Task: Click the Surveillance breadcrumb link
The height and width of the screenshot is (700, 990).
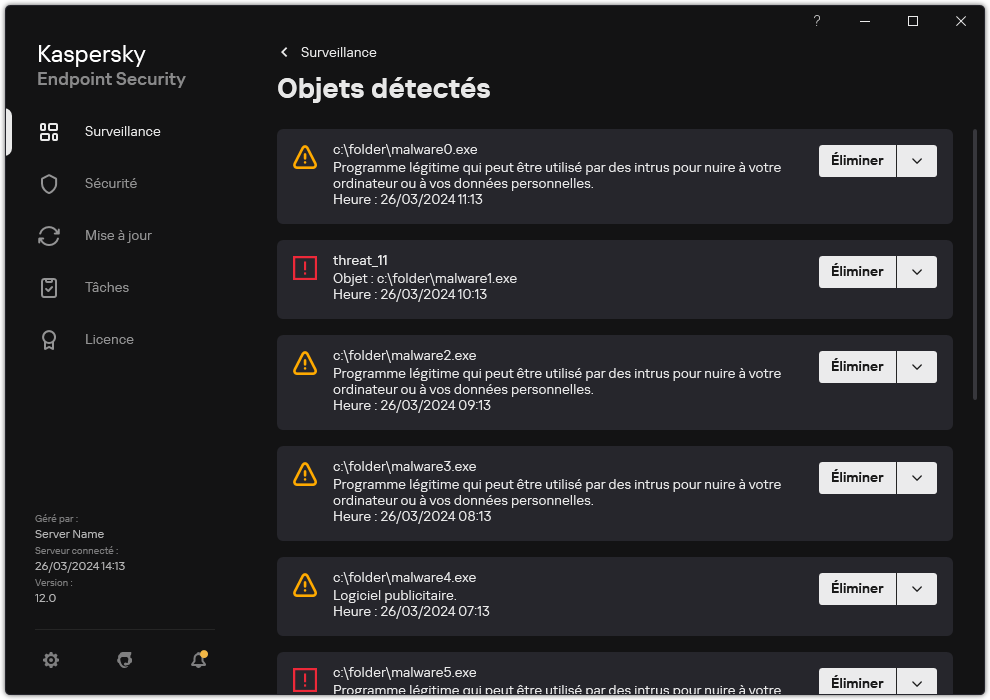Action: coord(338,52)
